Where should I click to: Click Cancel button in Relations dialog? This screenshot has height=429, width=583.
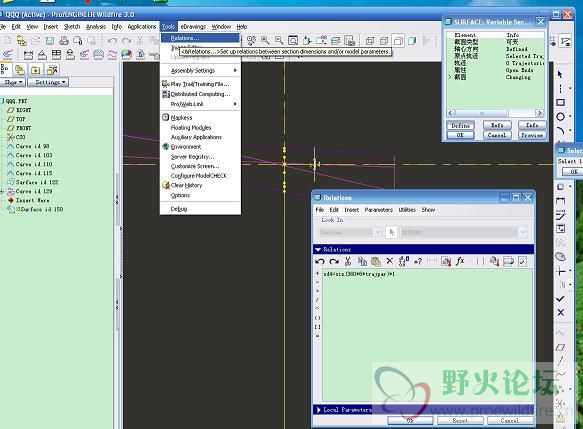click(x=510, y=420)
